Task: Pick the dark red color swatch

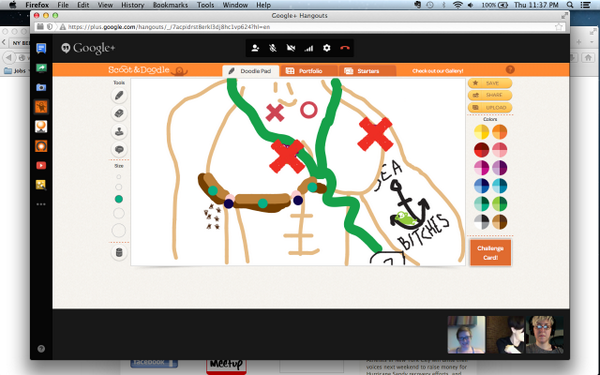Action: pyautogui.click(x=481, y=150)
